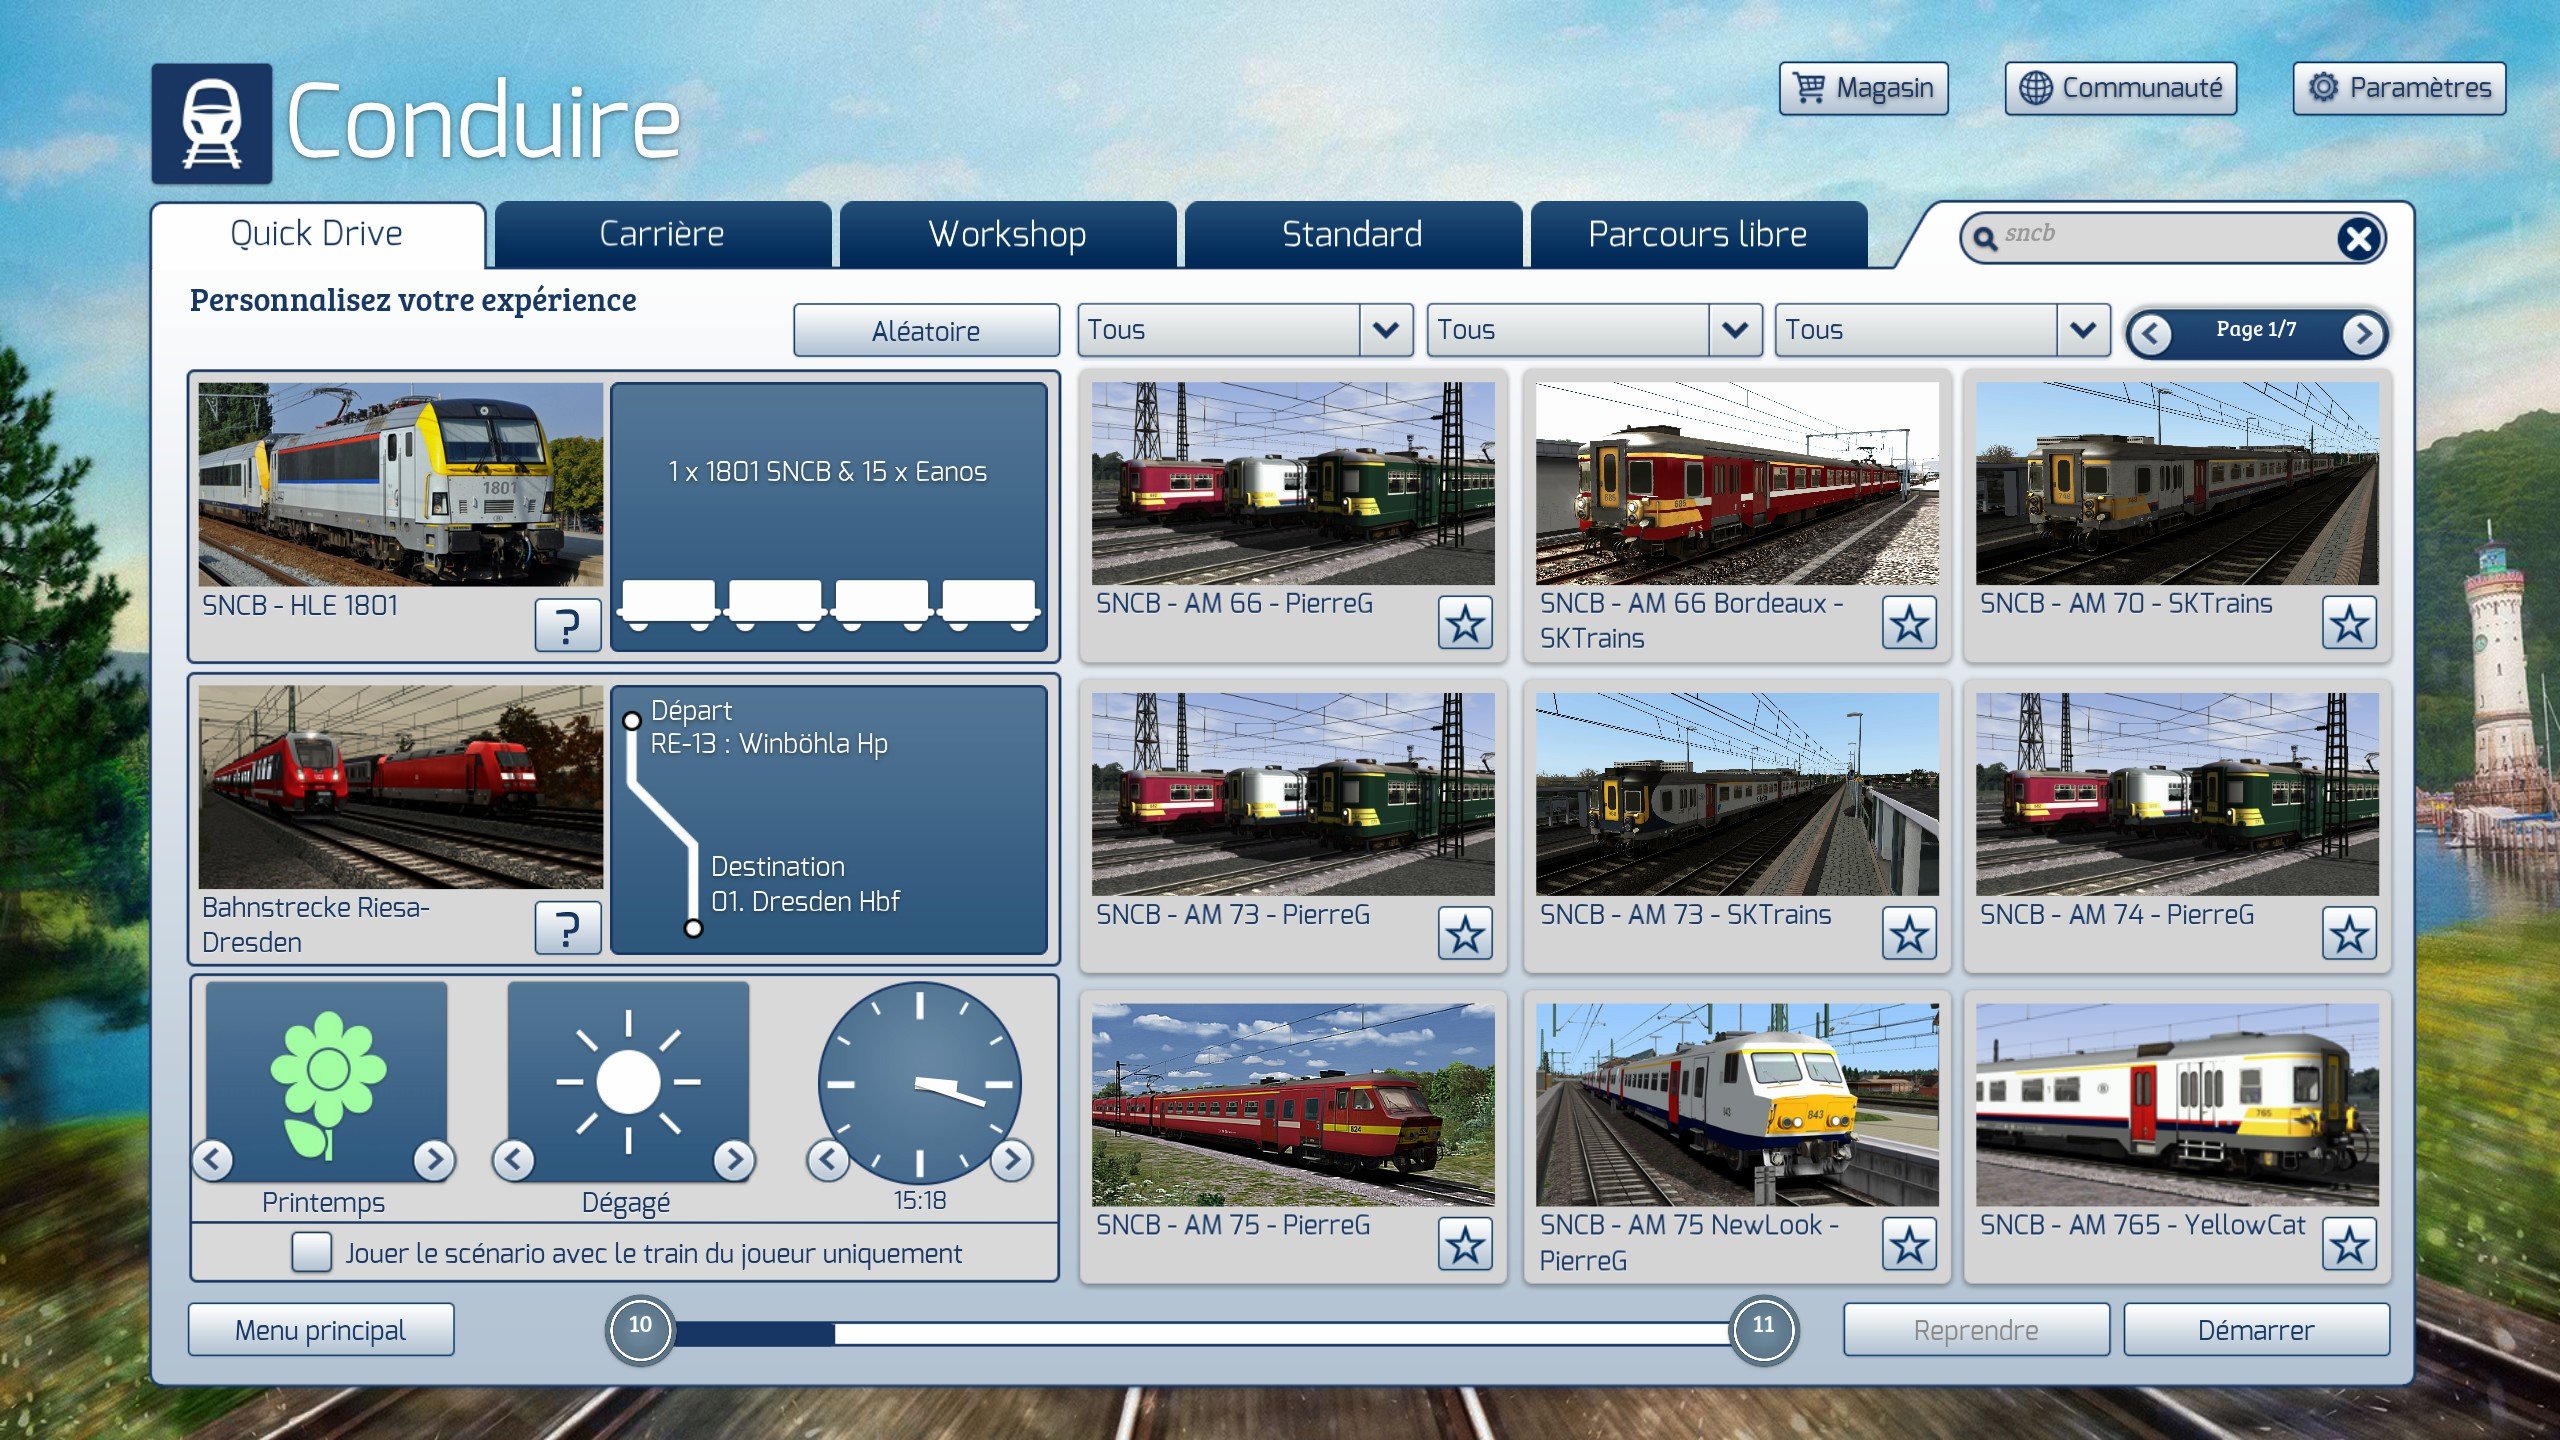This screenshot has width=2560, height=1440.
Task: Click the white wagon consist icons
Action: 829,605
